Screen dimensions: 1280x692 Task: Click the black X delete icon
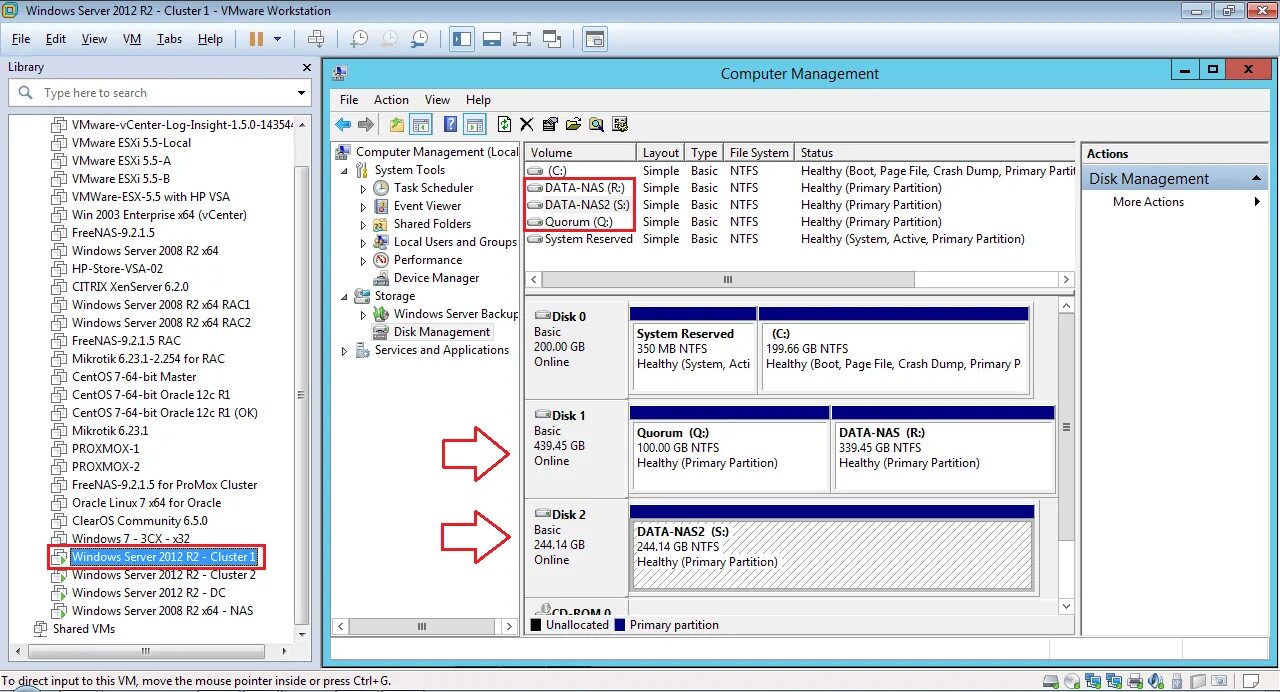pyautogui.click(x=527, y=124)
